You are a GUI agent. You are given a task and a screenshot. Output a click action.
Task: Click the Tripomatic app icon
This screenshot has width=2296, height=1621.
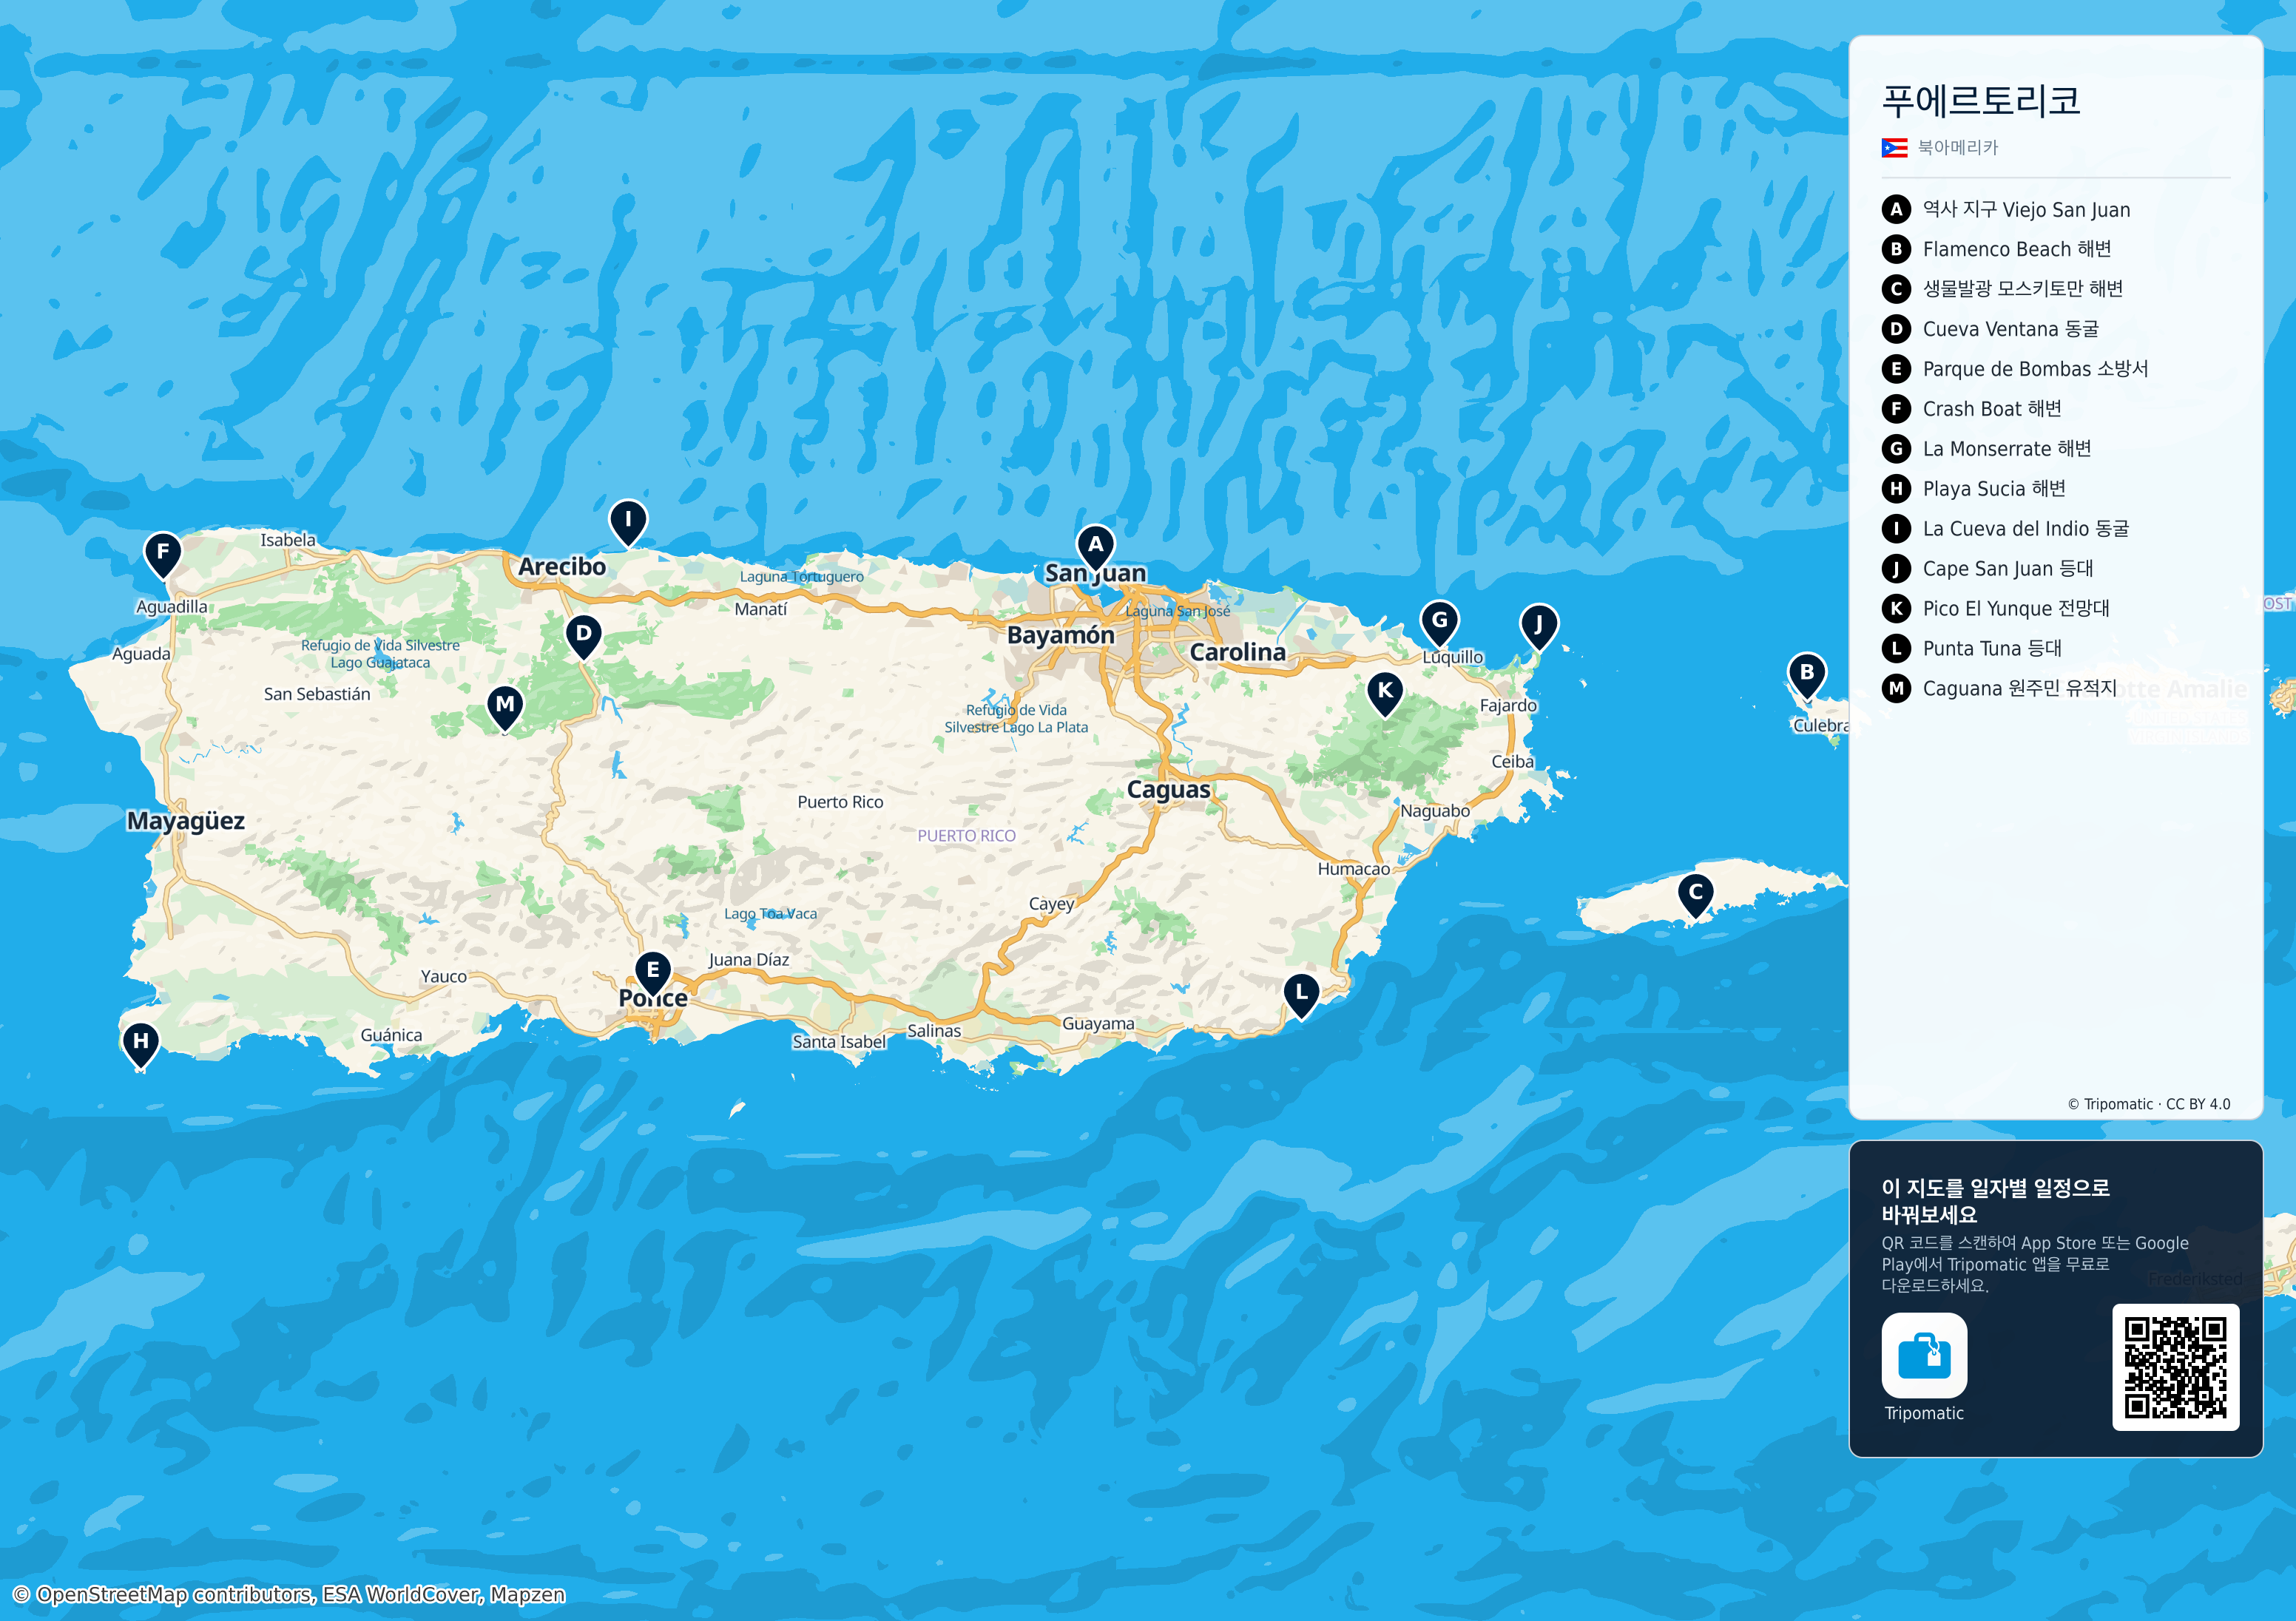click(x=1924, y=1355)
